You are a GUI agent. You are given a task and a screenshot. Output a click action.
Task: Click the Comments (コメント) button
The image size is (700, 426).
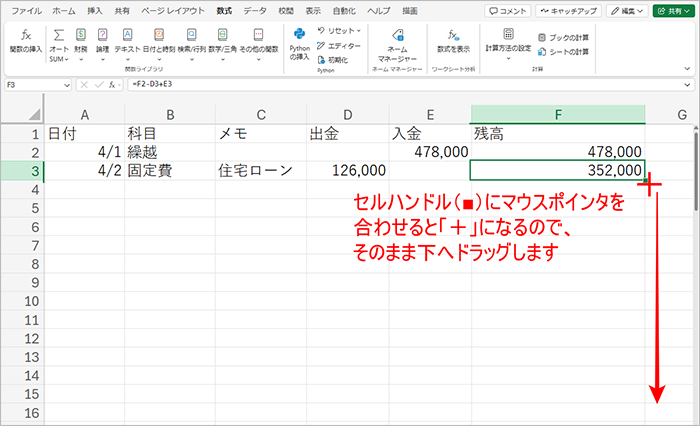[508, 10]
